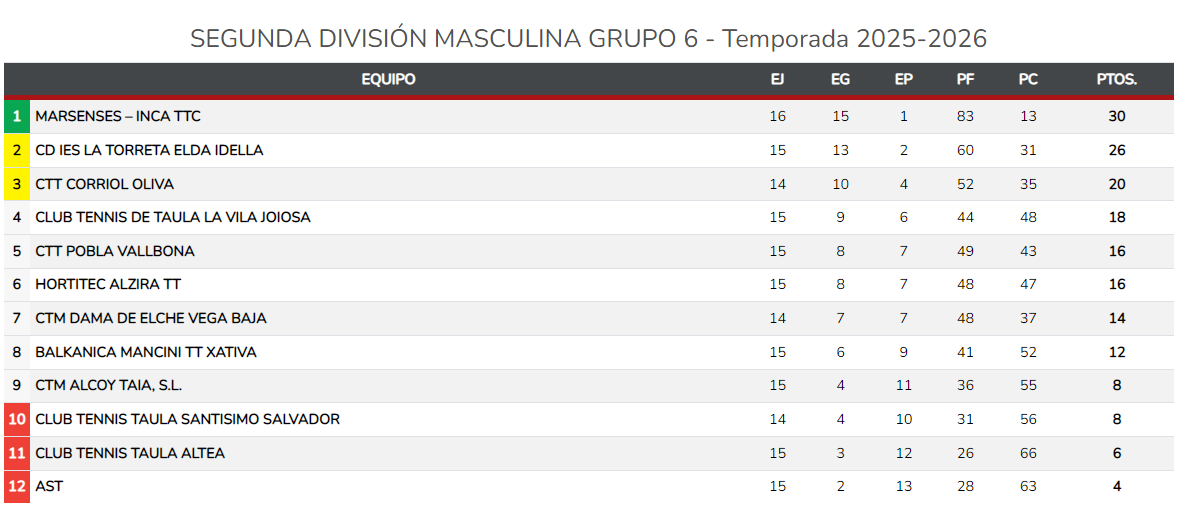The image size is (1184, 513).
Task: Click CTM DAMA DE ELCHE VEGA BAJA
Action: 151,319
